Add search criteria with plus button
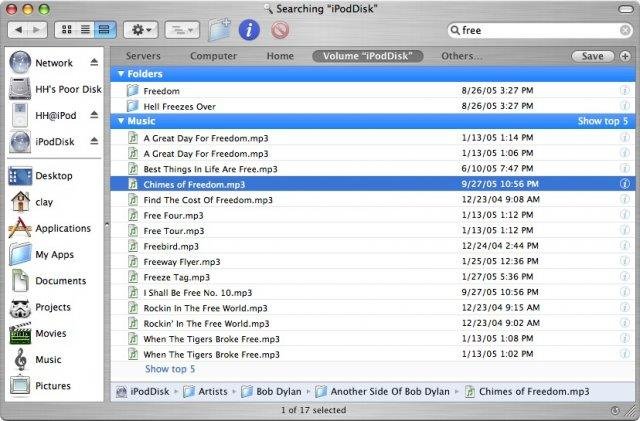 point(625,56)
